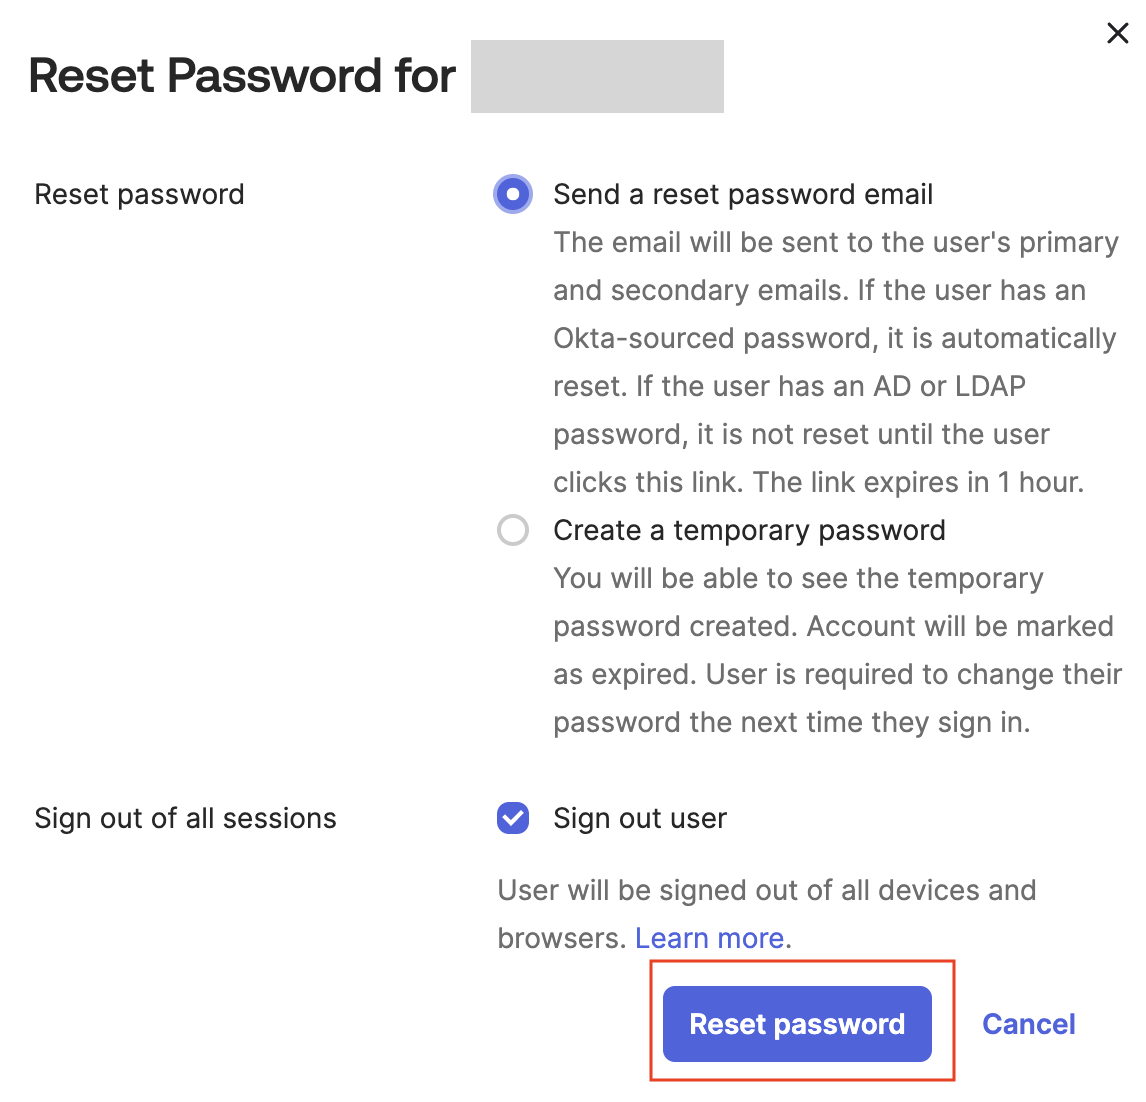1146x1102 pixels.
Task: Open the Learn more link
Action: coord(709,938)
